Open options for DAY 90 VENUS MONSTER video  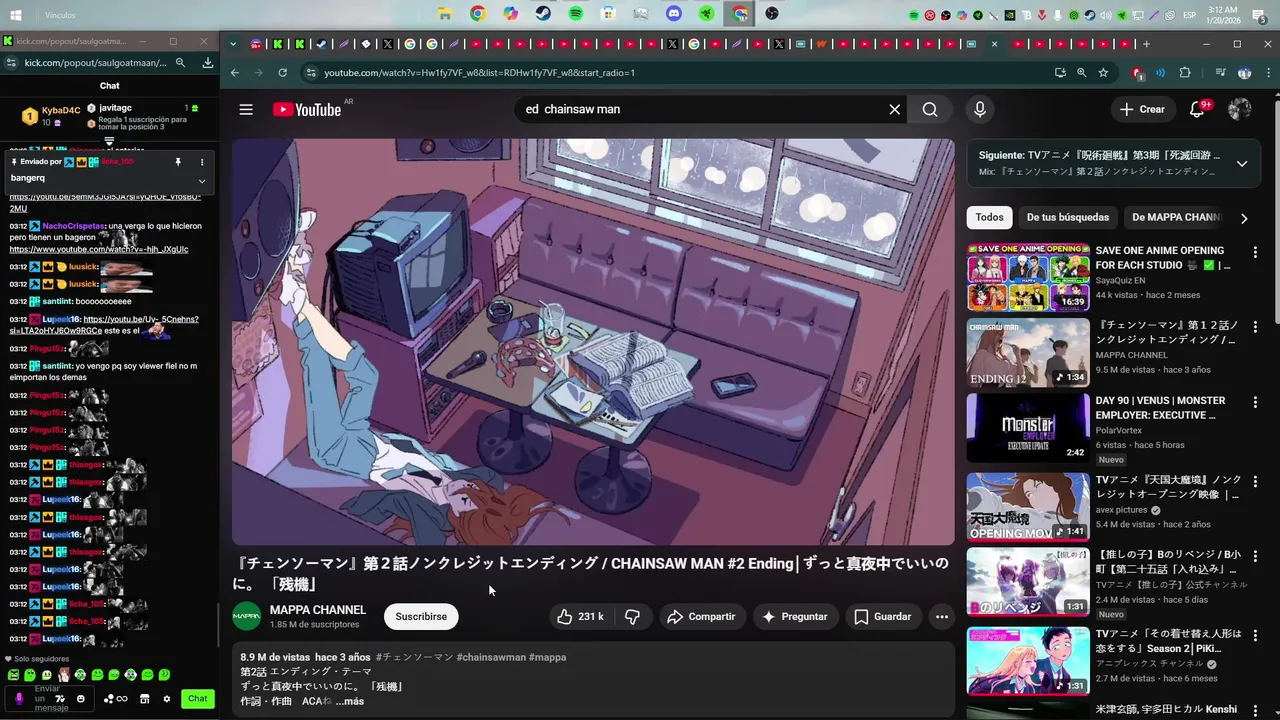click(1255, 403)
